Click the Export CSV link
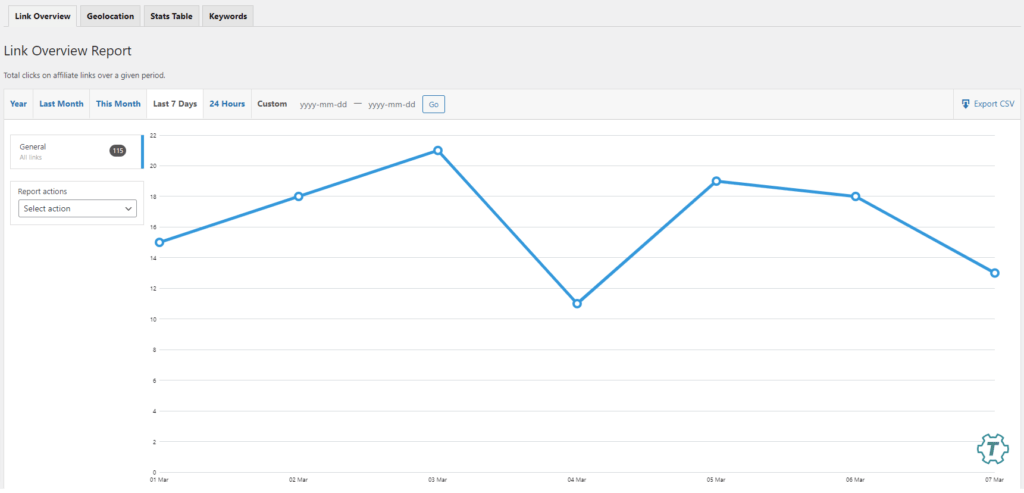Image resolution: width=1024 pixels, height=493 pixels. (993, 104)
